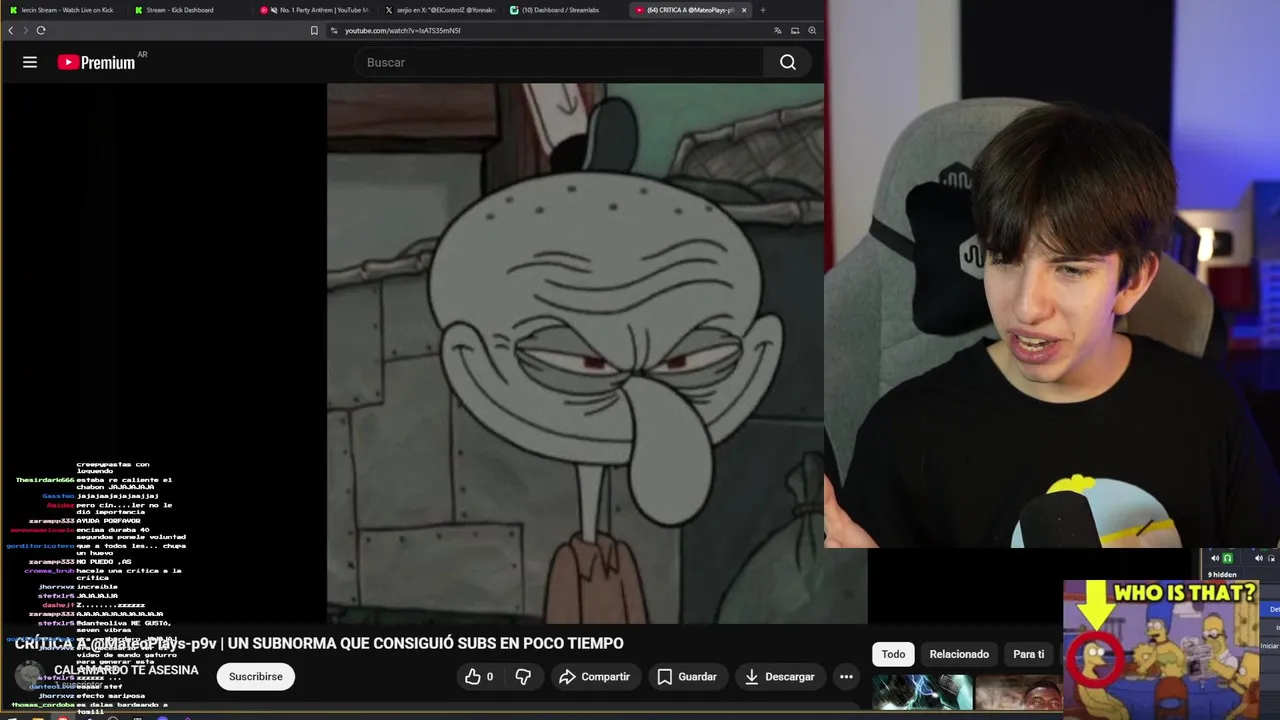Select the Relacionado filter chip
The height and width of the screenshot is (720, 1280).
coord(959,654)
